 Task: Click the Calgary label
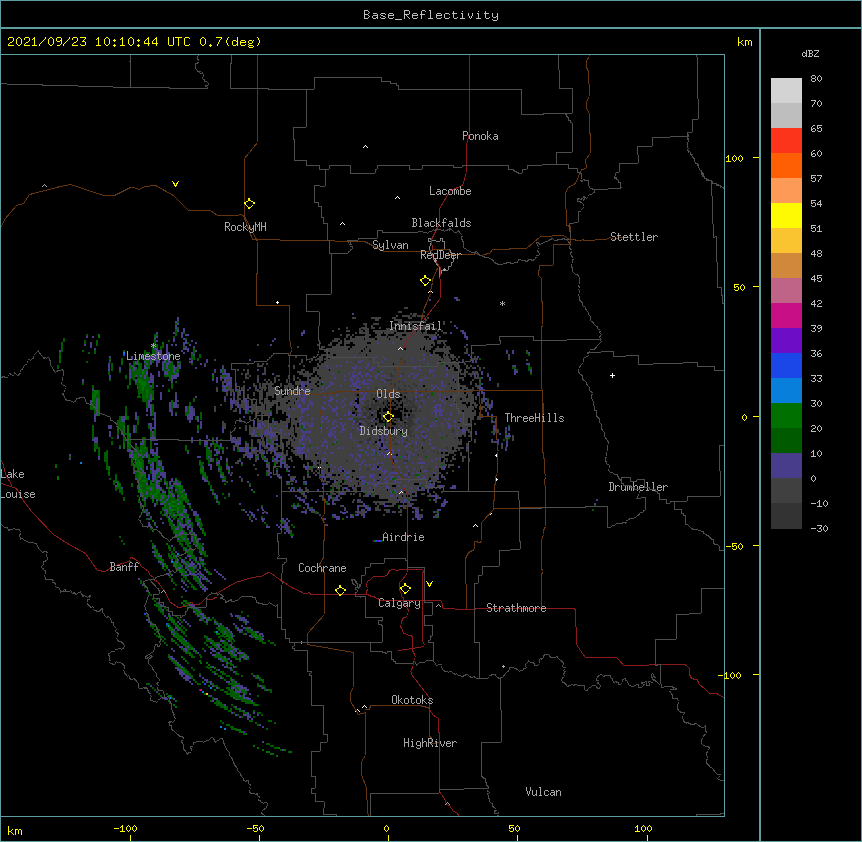[x=400, y=603]
